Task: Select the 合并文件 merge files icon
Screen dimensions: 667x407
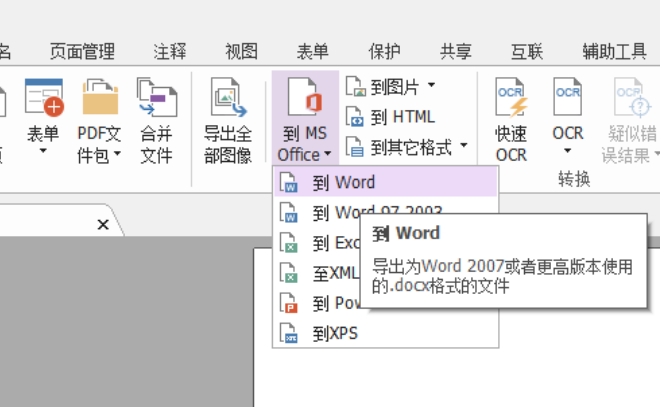Action: tap(157, 97)
